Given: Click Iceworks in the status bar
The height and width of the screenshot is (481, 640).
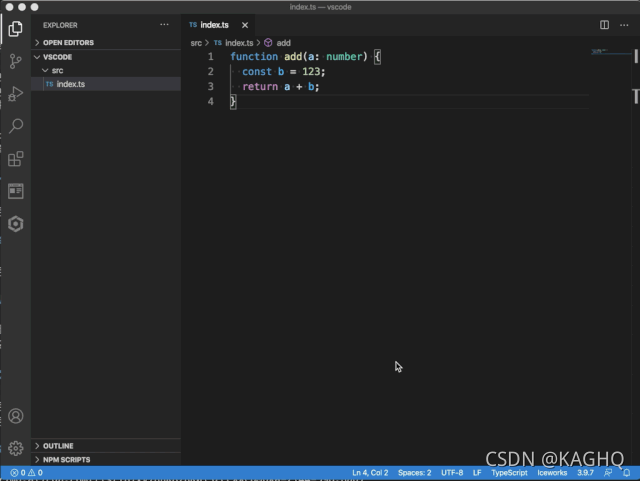Looking at the screenshot, I should [x=552, y=473].
